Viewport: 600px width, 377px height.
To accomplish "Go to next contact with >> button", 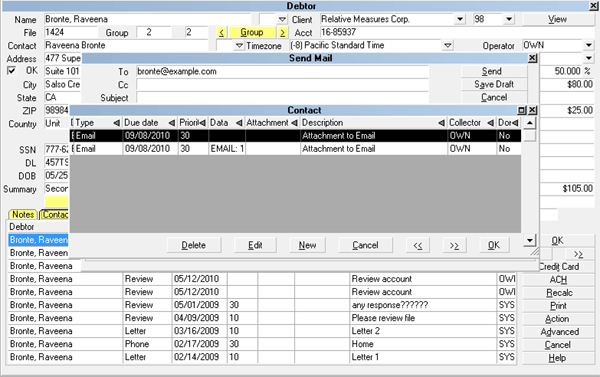I will tap(454, 245).
